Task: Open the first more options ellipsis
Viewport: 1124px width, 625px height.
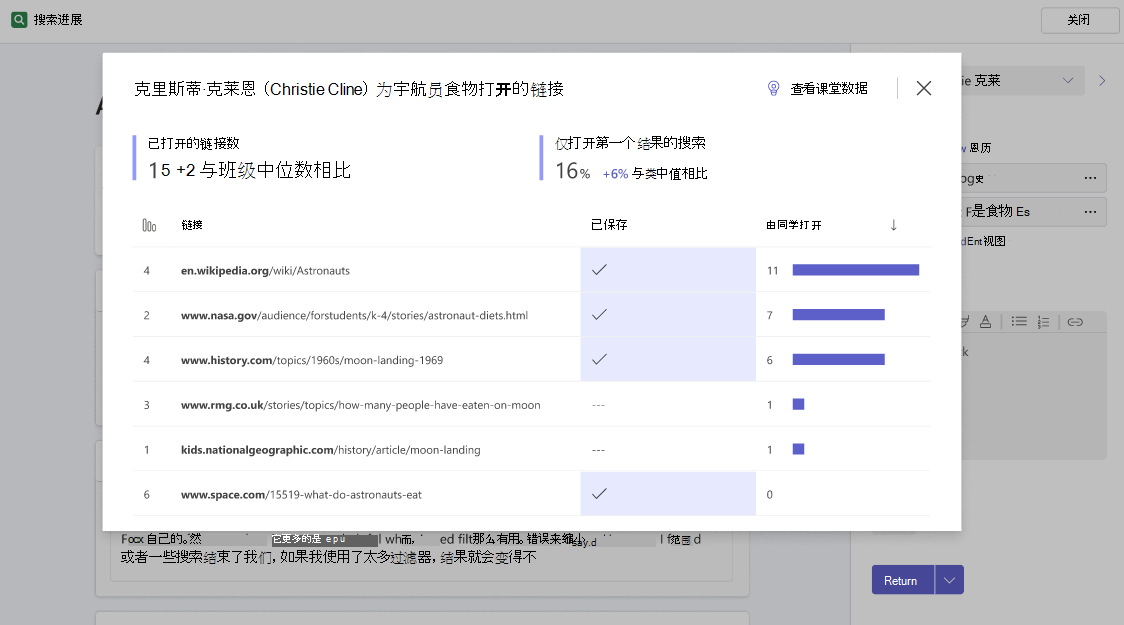Action: 1090,178
